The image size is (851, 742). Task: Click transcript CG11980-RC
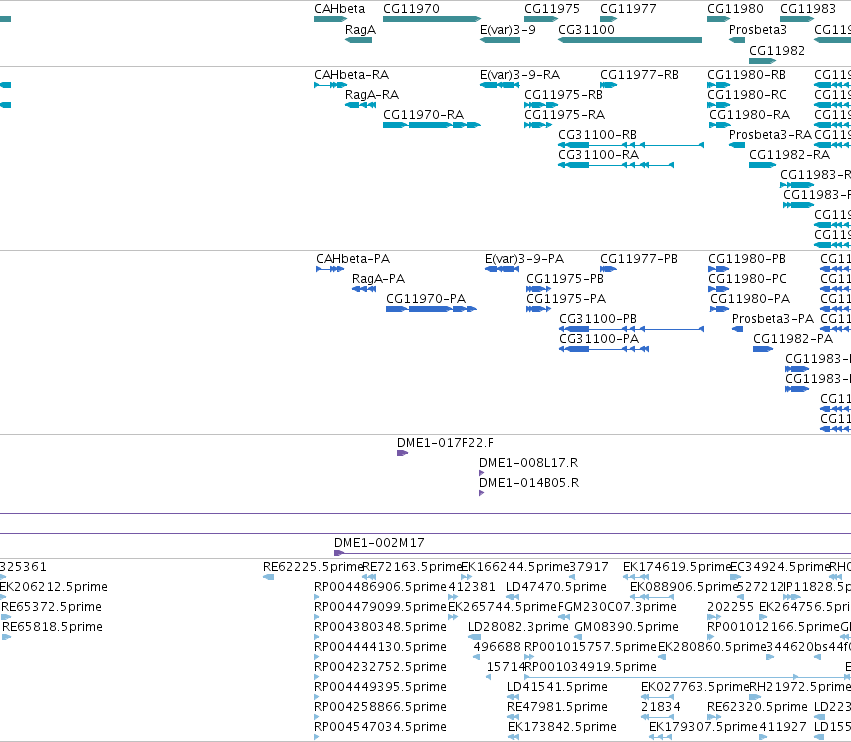pos(718,105)
